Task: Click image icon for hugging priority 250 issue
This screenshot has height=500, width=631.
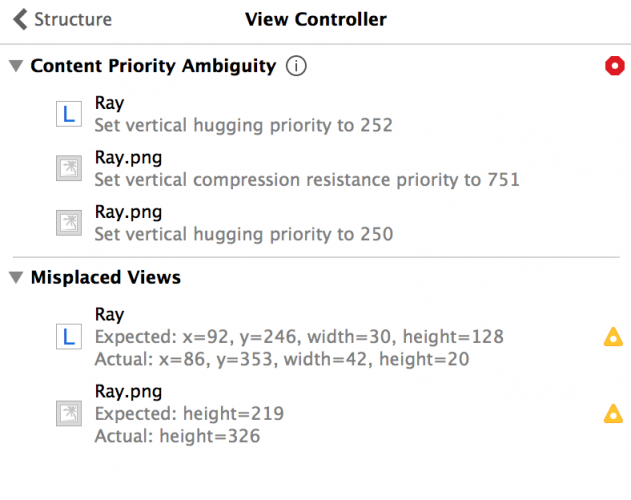Action: 69,224
